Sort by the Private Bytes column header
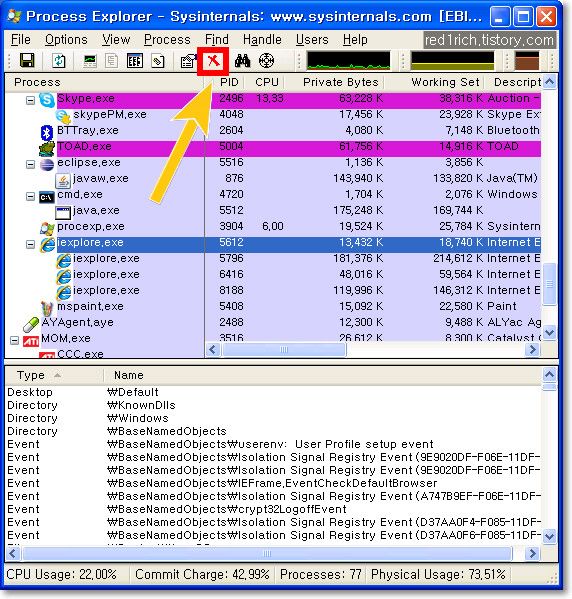Image resolution: width=572 pixels, height=599 pixels. pyautogui.click(x=335, y=82)
